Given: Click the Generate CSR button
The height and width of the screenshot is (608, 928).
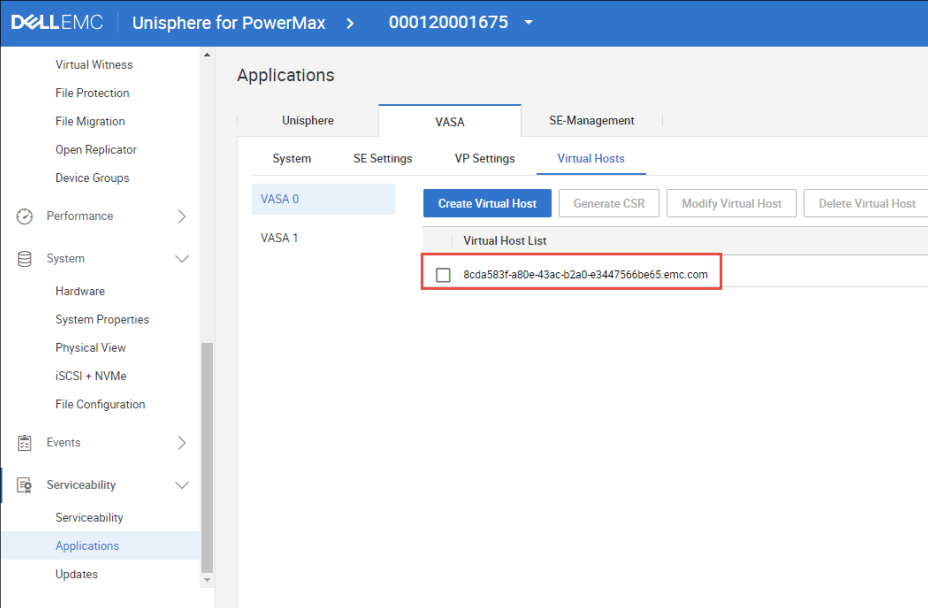Looking at the screenshot, I should click(x=609, y=203).
